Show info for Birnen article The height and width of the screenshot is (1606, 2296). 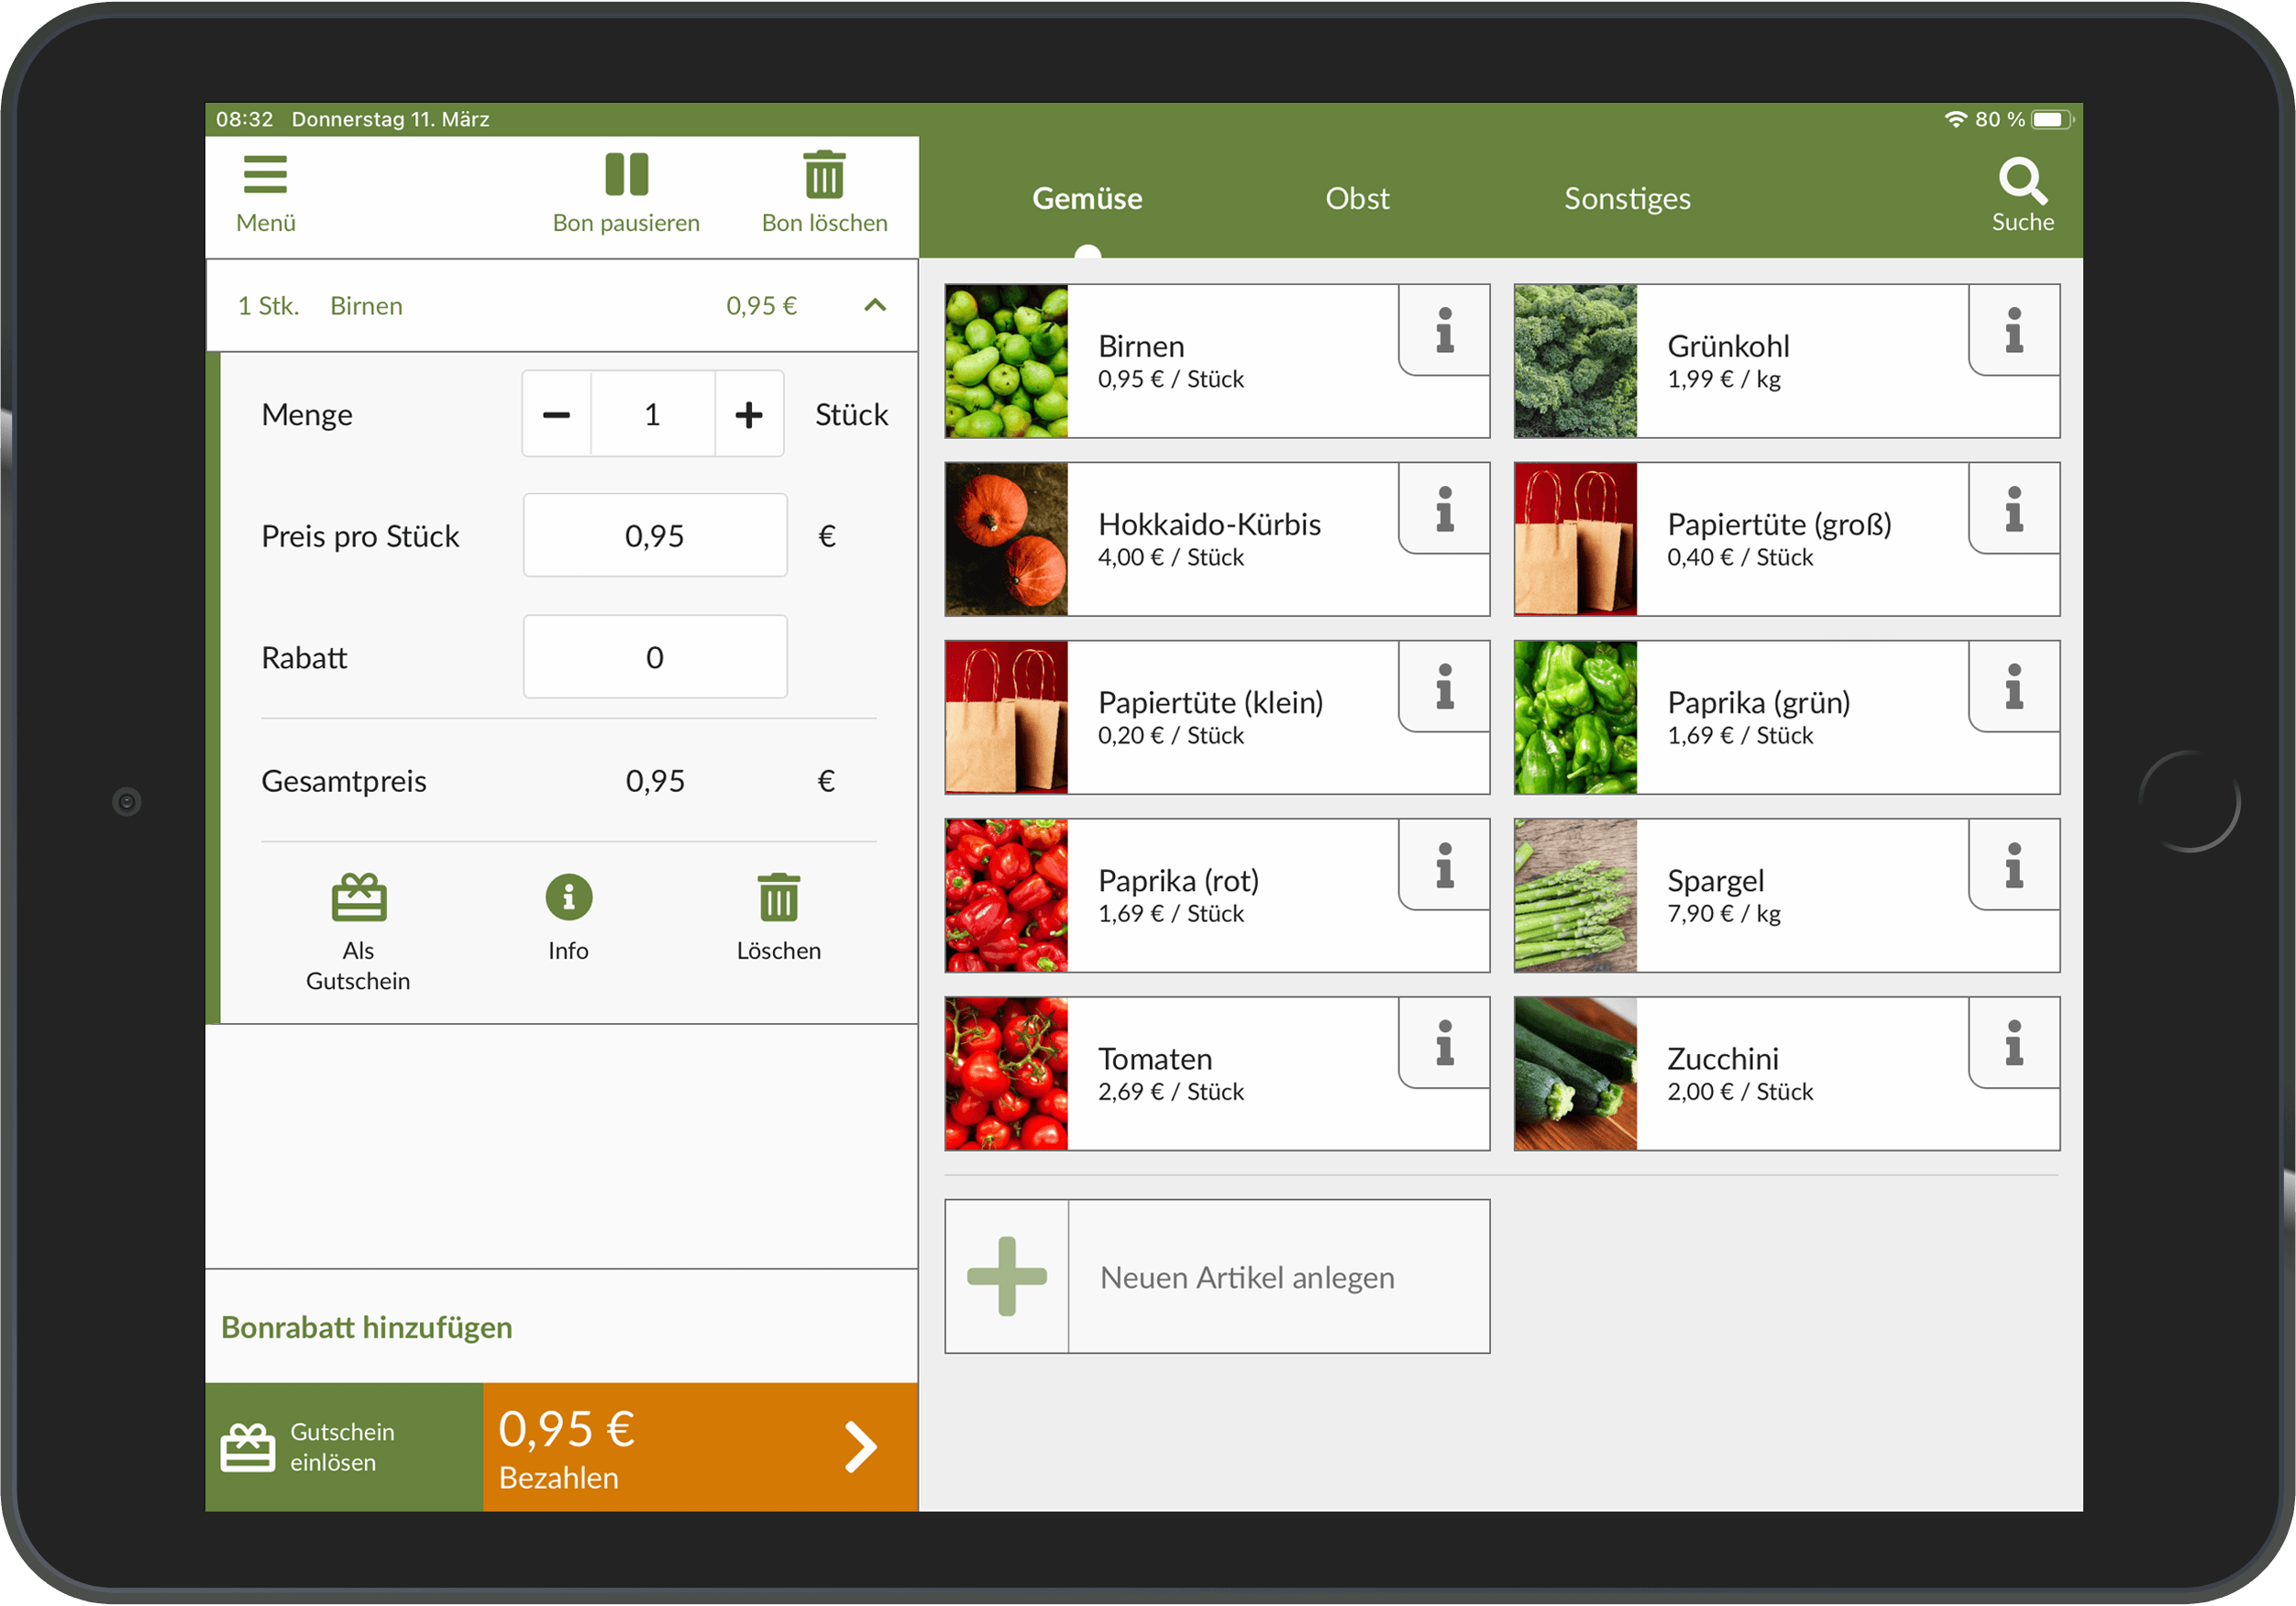[1444, 331]
